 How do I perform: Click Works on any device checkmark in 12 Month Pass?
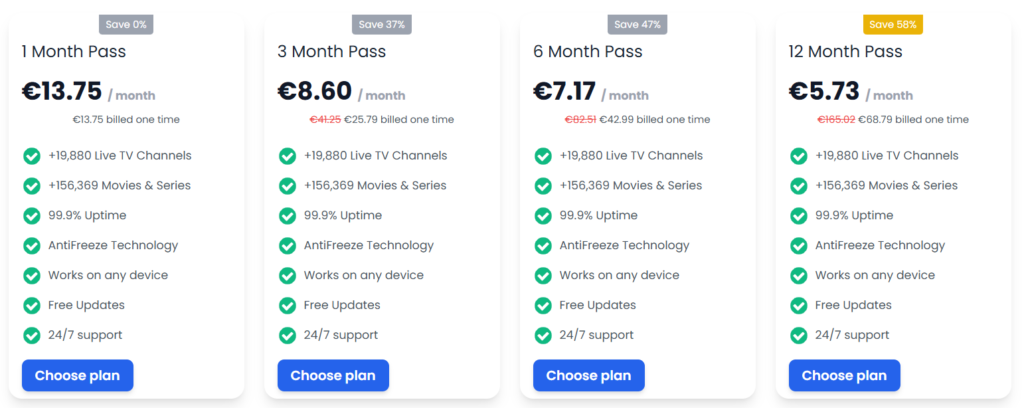click(x=799, y=276)
